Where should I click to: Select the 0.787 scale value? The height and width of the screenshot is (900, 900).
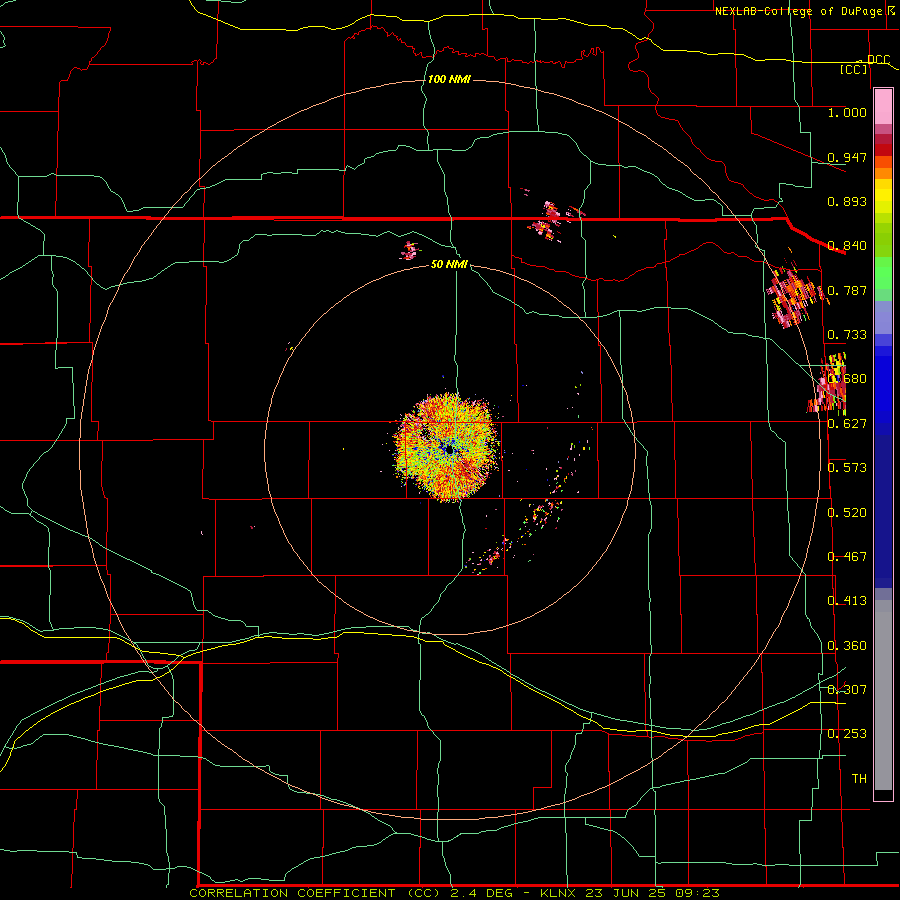[847, 290]
